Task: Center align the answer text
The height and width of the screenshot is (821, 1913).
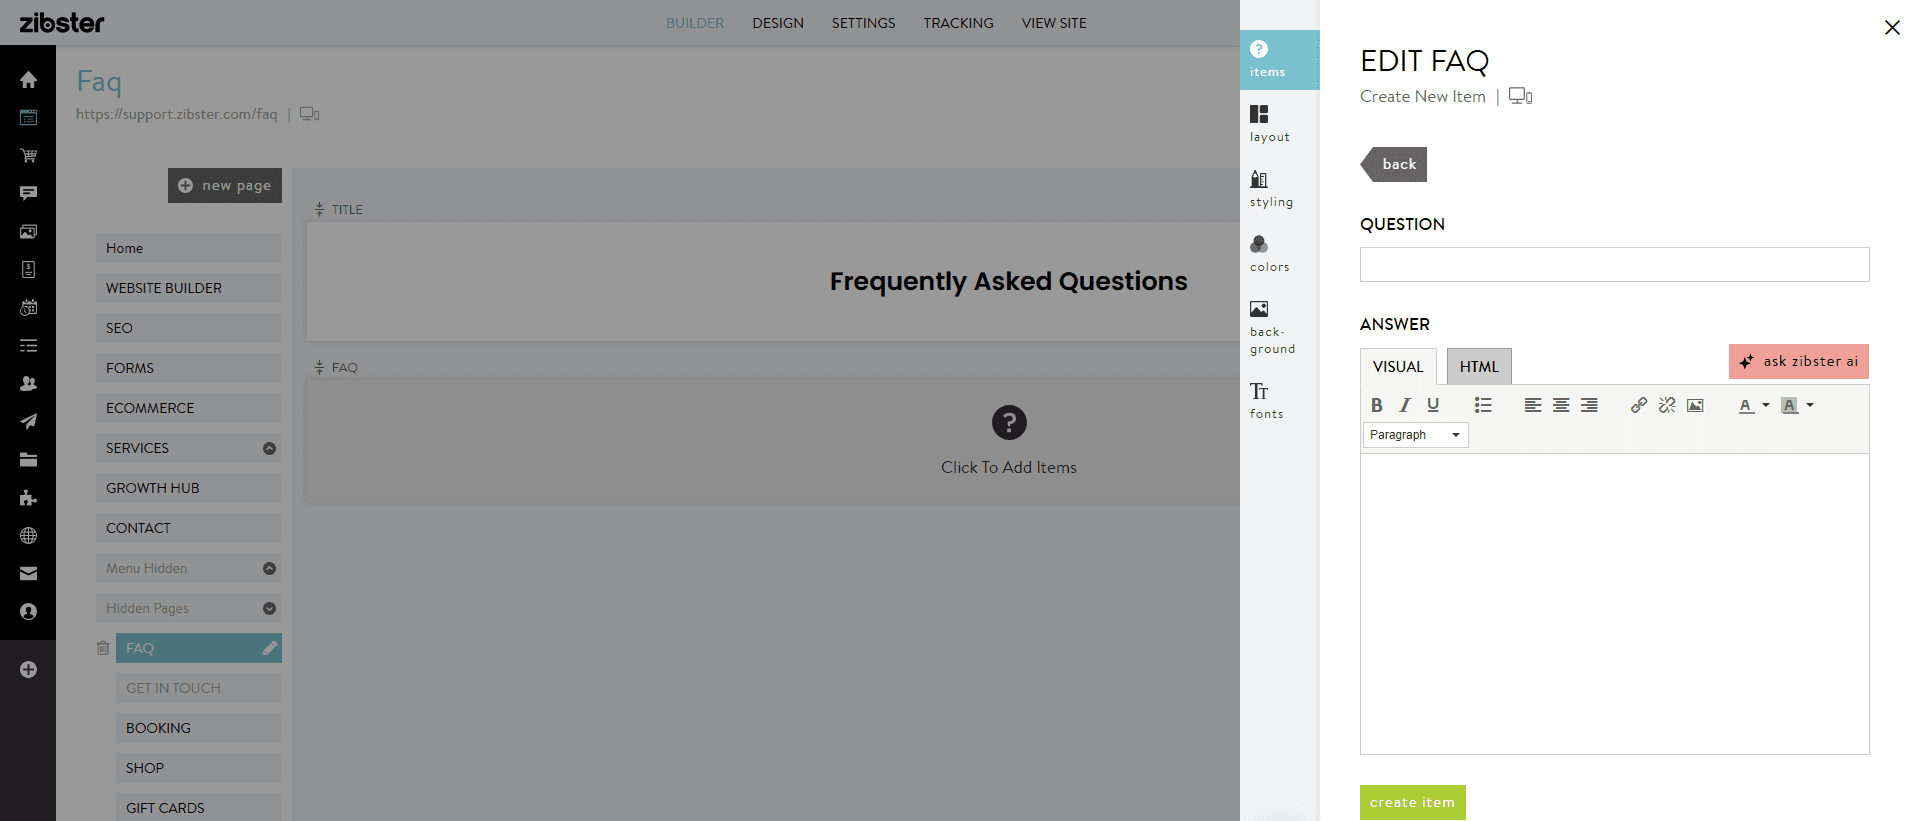Action: click(x=1561, y=405)
